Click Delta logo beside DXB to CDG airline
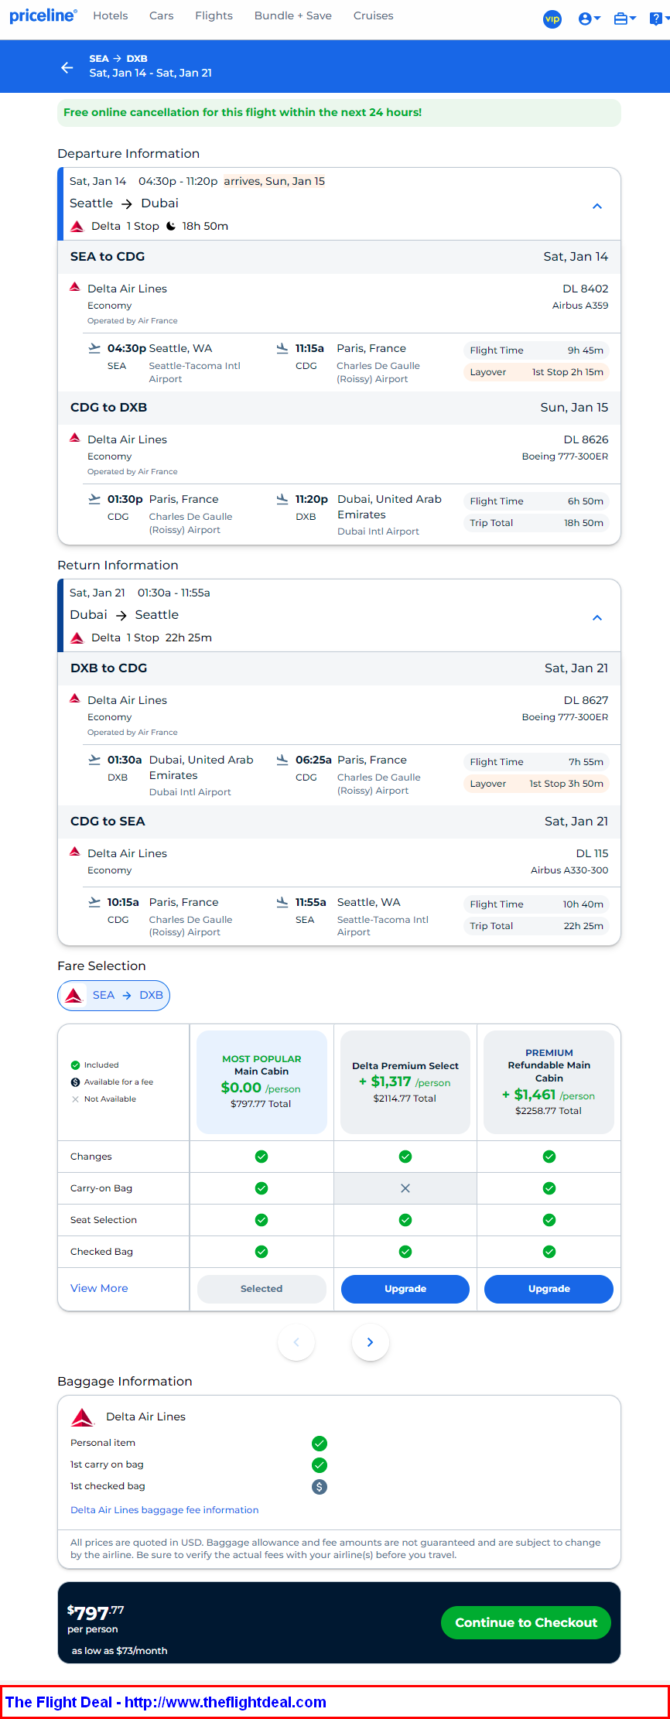The width and height of the screenshot is (670, 1719). (x=75, y=699)
